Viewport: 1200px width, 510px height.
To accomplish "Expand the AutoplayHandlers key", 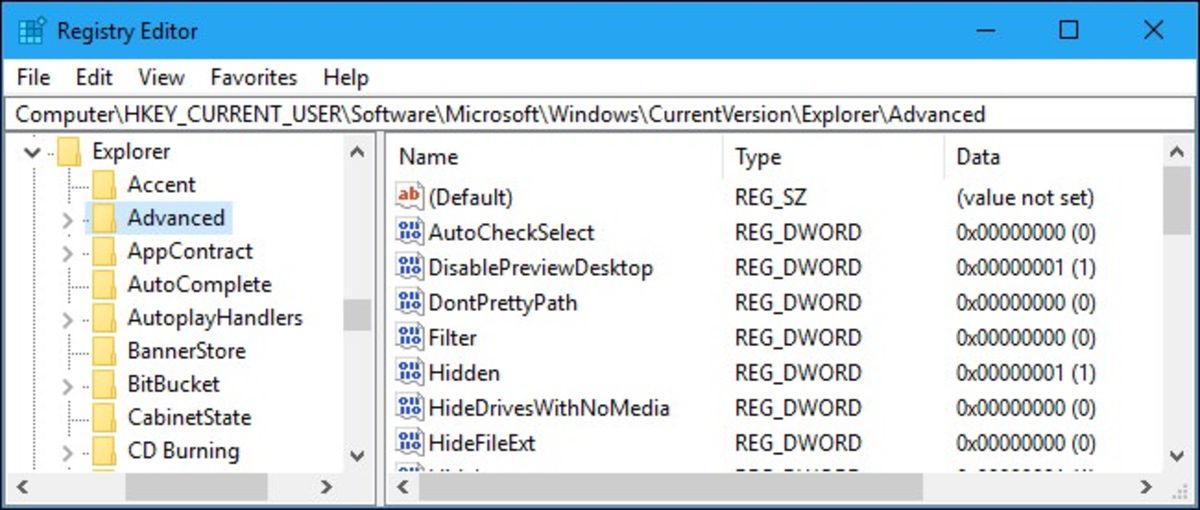I will tap(68, 320).
